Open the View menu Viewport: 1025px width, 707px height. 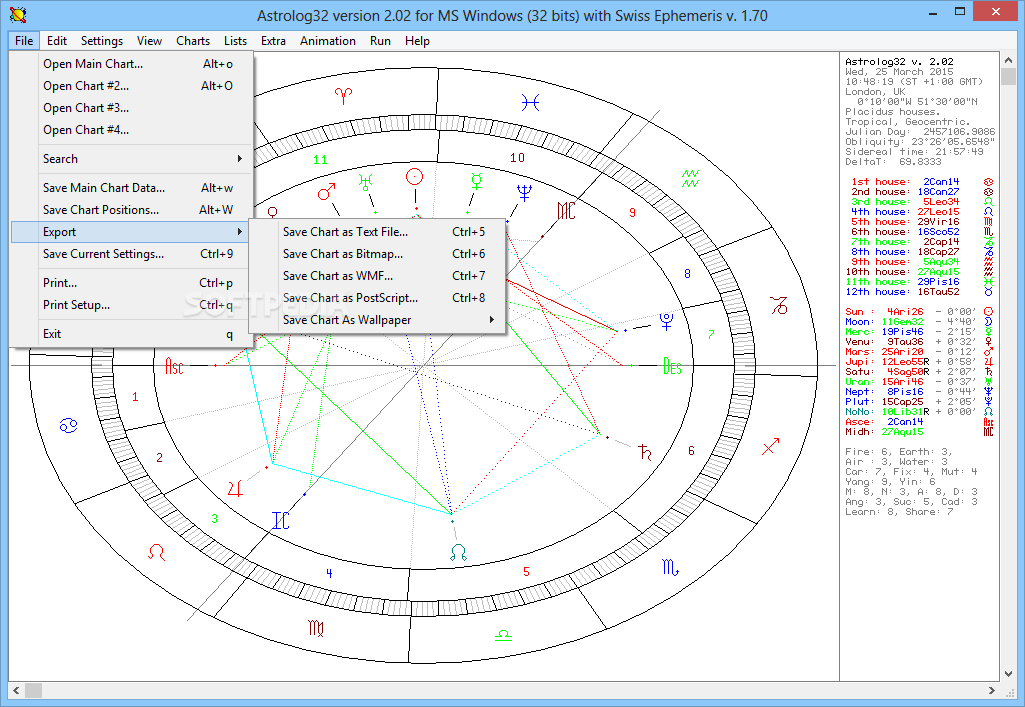149,41
